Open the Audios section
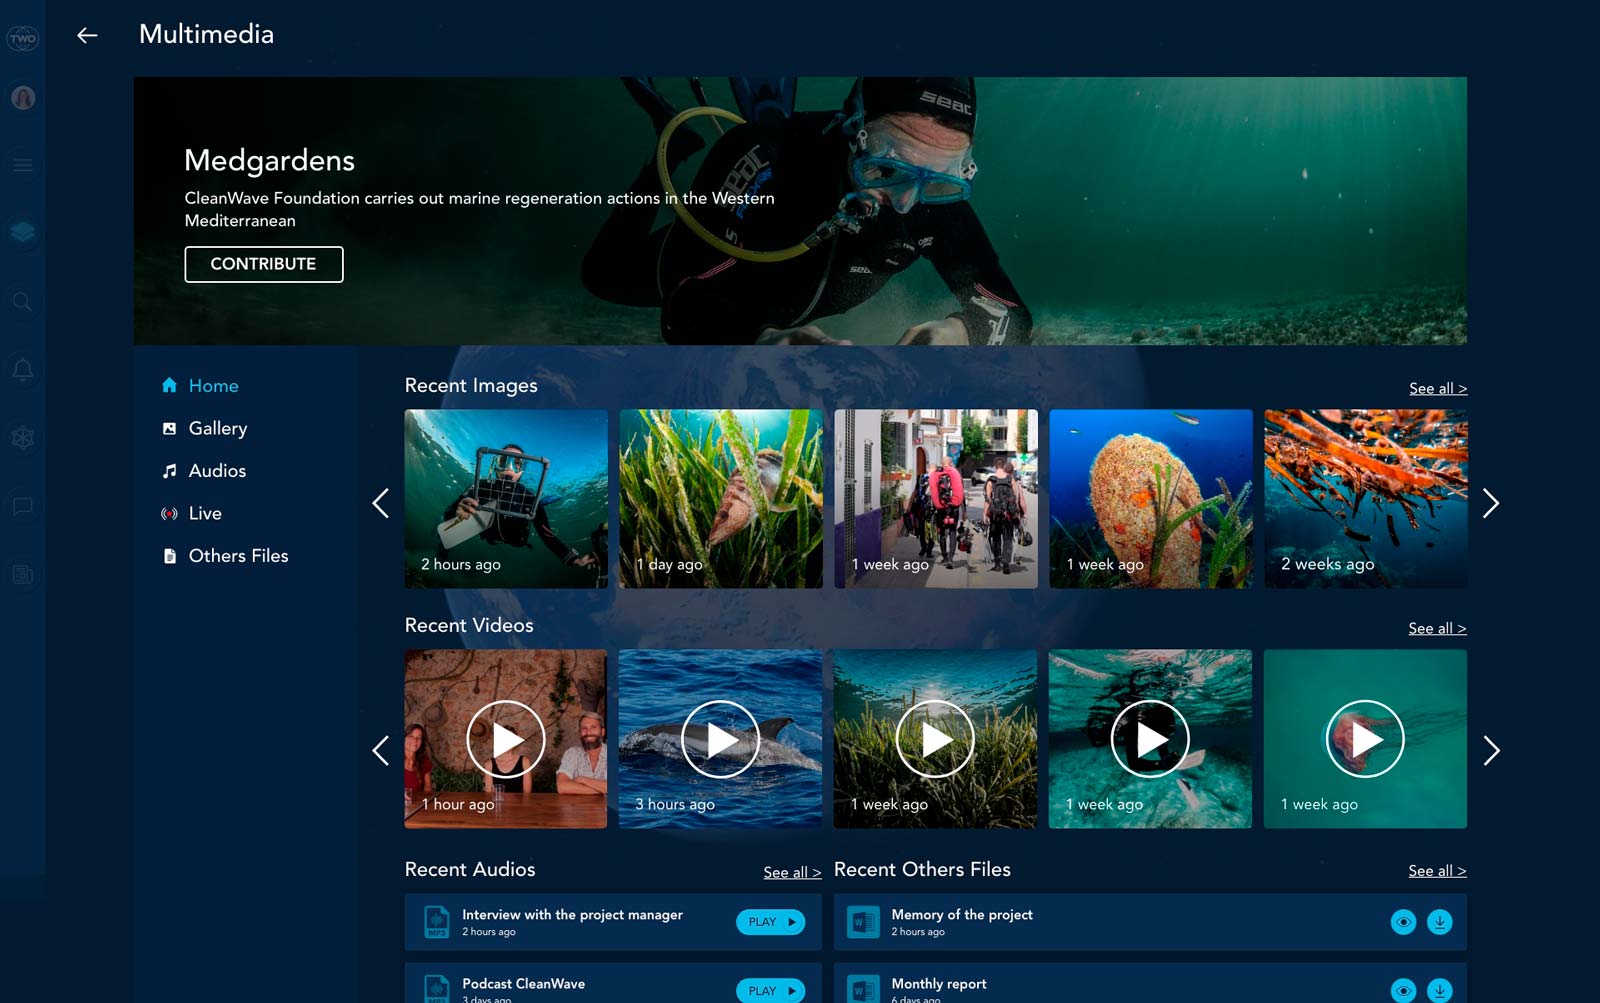This screenshot has width=1600, height=1003. 203,471
